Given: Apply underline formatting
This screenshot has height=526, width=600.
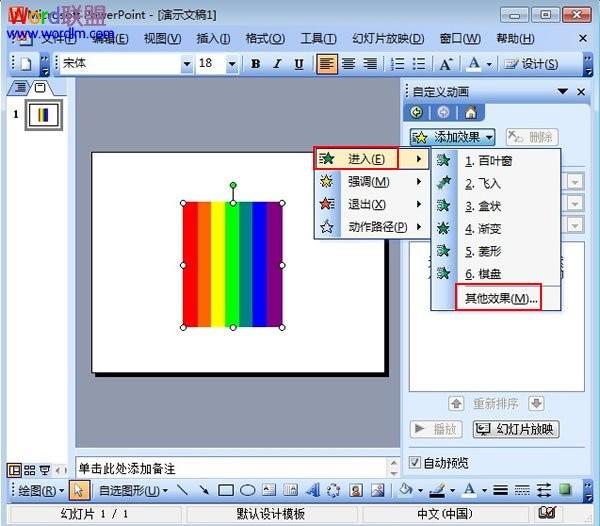Looking at the screenshot, I should [299, 64].
